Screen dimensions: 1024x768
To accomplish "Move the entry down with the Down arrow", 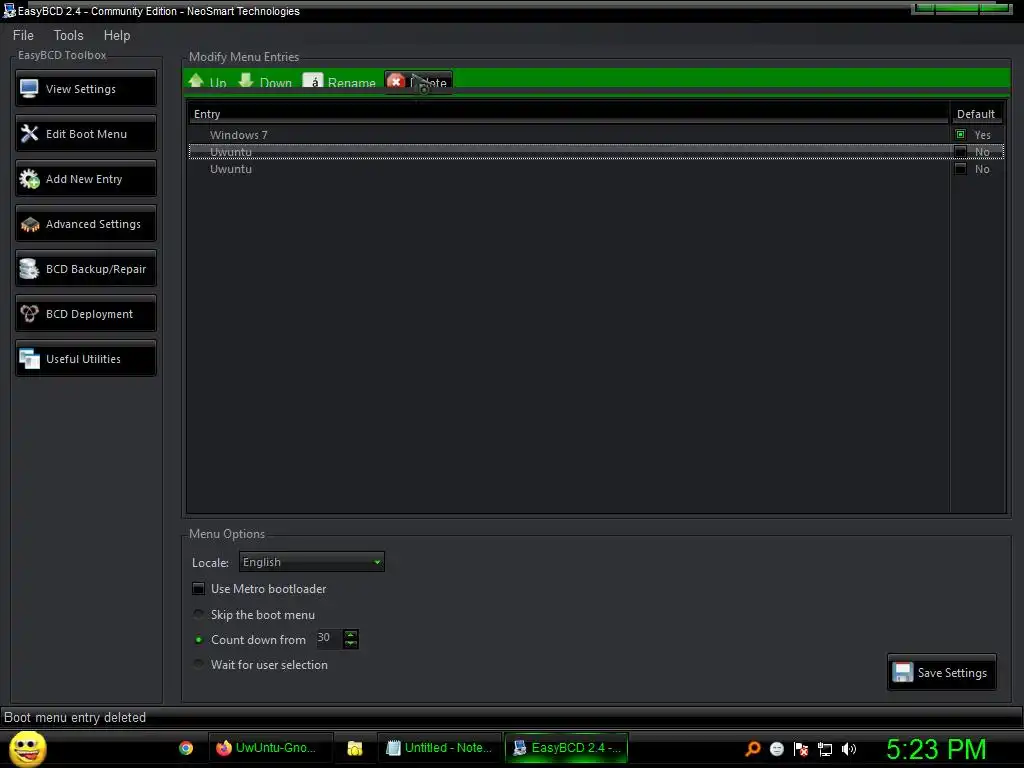I will point(265,82).
